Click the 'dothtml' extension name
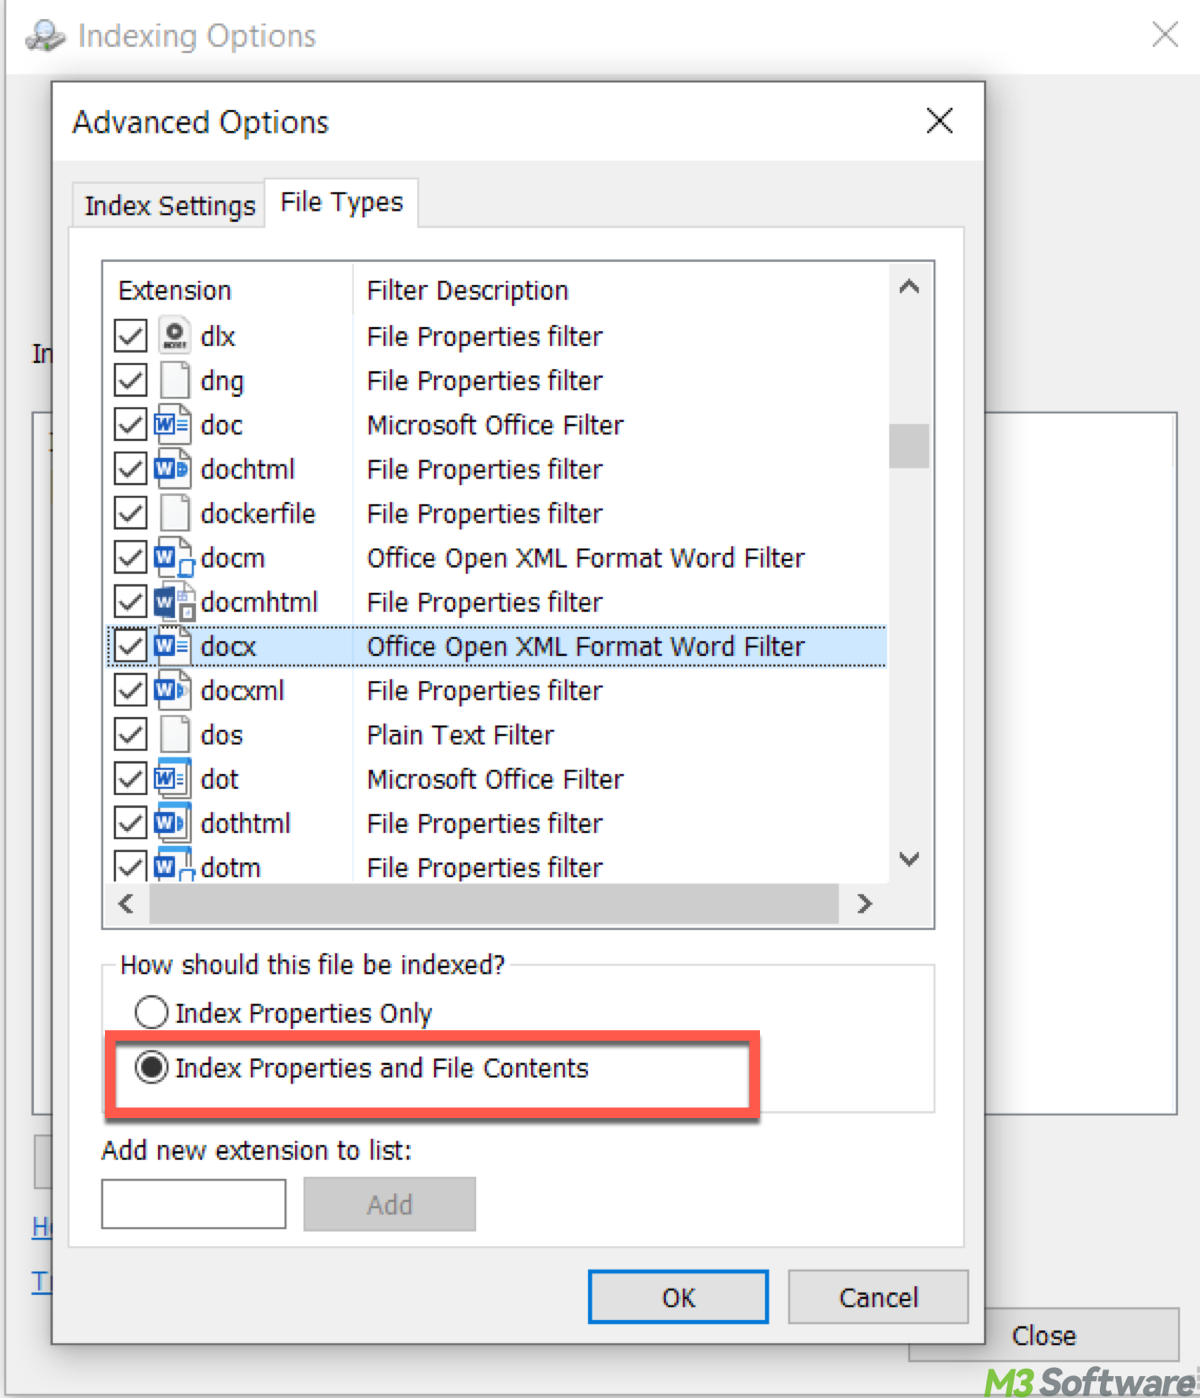1200x1398 pixels. pos(246,823)
